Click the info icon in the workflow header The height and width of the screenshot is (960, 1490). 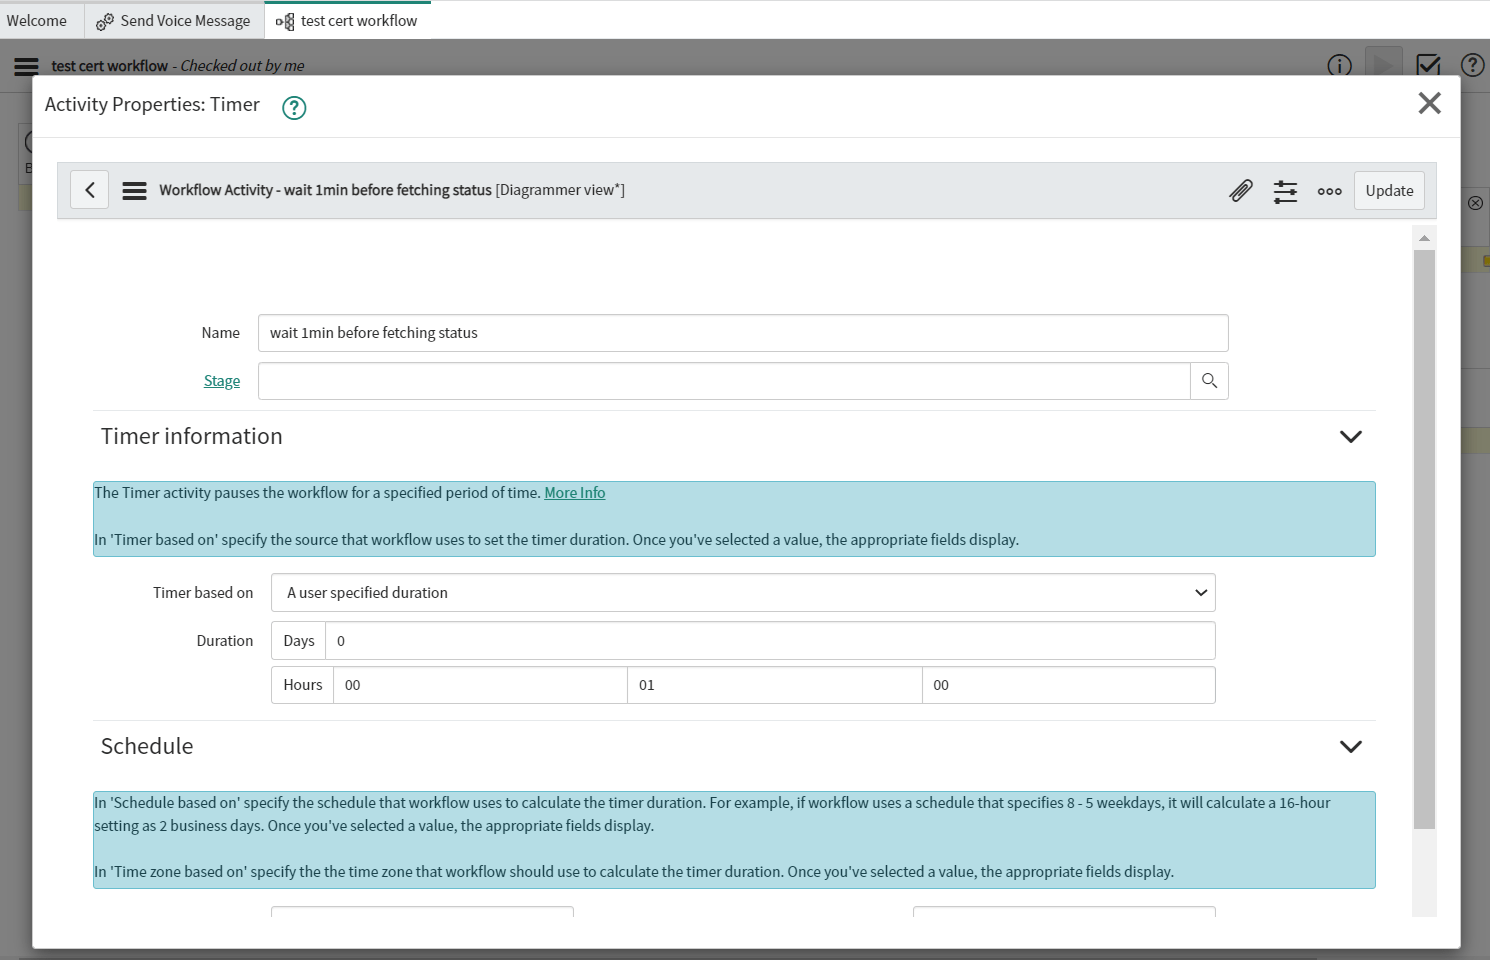(x=1339, y=66)
